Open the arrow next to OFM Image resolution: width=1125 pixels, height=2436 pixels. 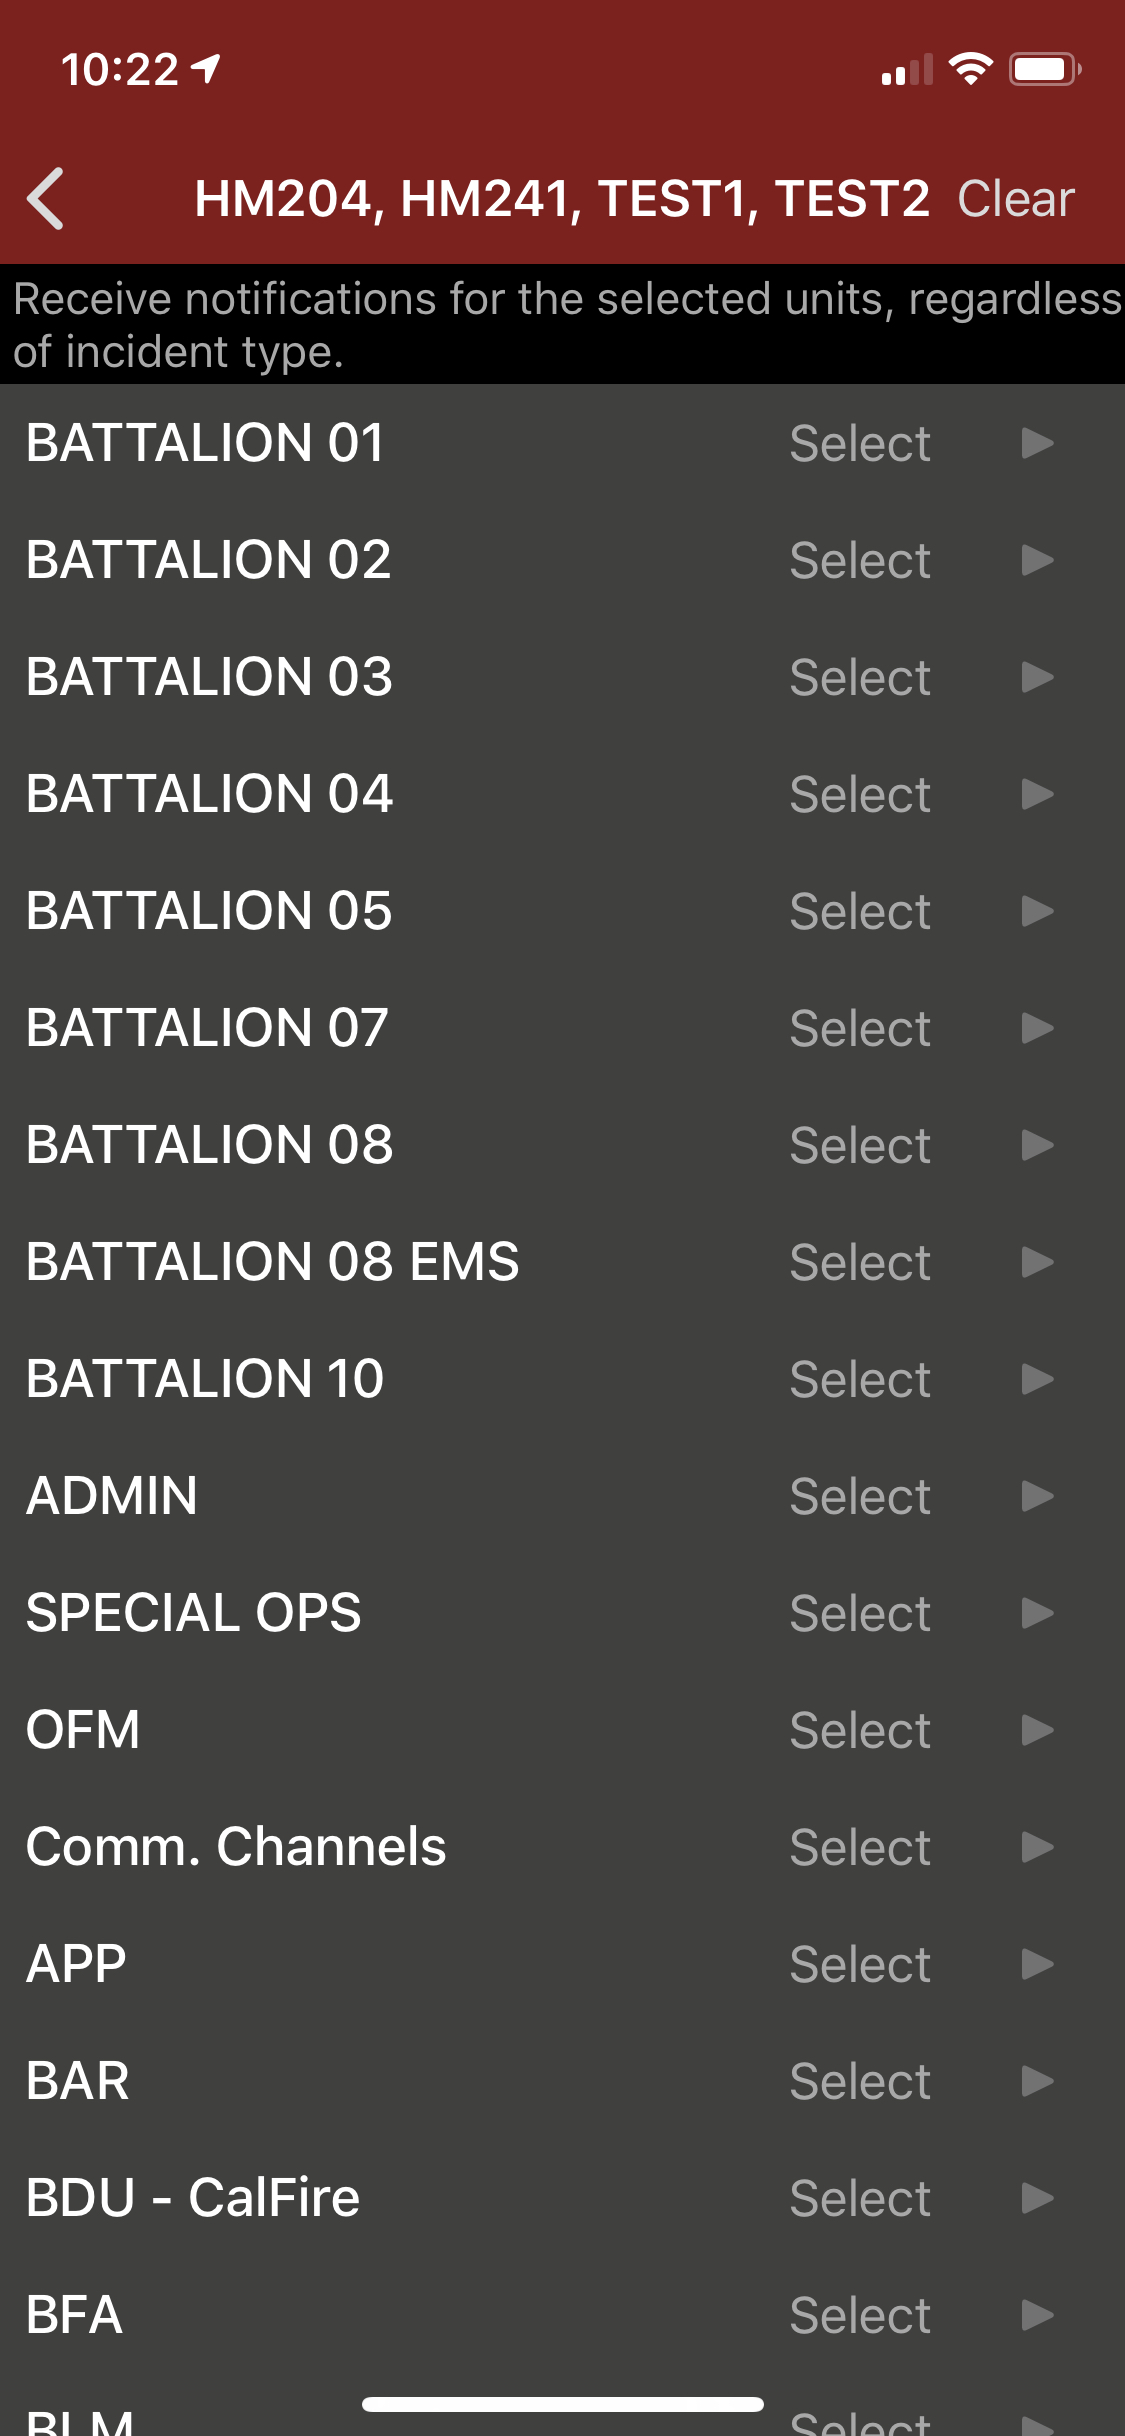[1037, 1730]
